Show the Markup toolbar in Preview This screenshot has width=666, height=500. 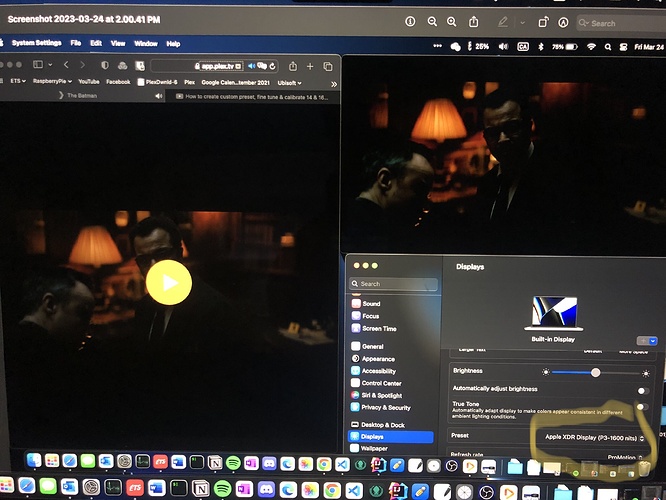(563, 23)
